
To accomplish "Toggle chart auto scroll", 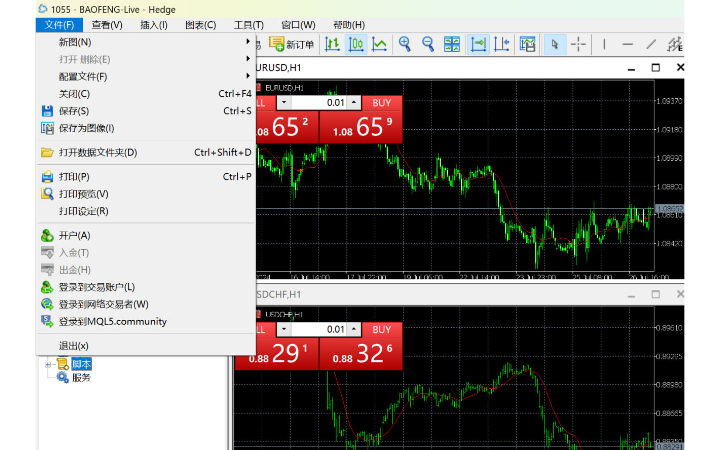I will tap(478, 45).
